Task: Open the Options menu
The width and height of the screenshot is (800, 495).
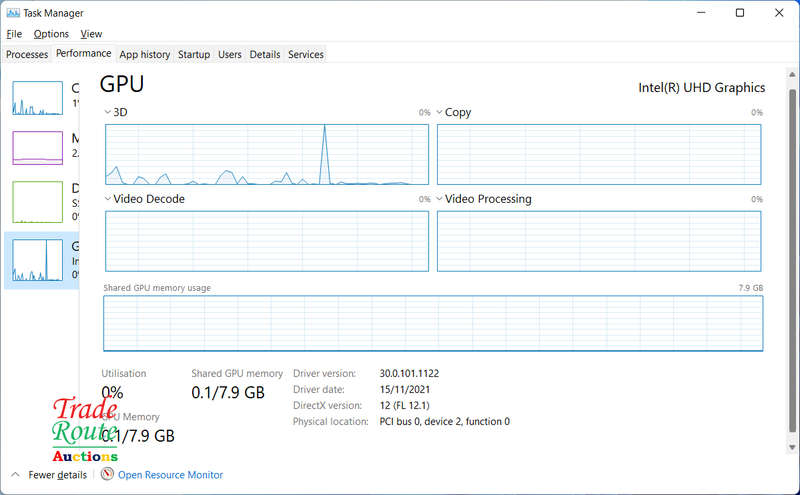Action: tap(51, 34)
